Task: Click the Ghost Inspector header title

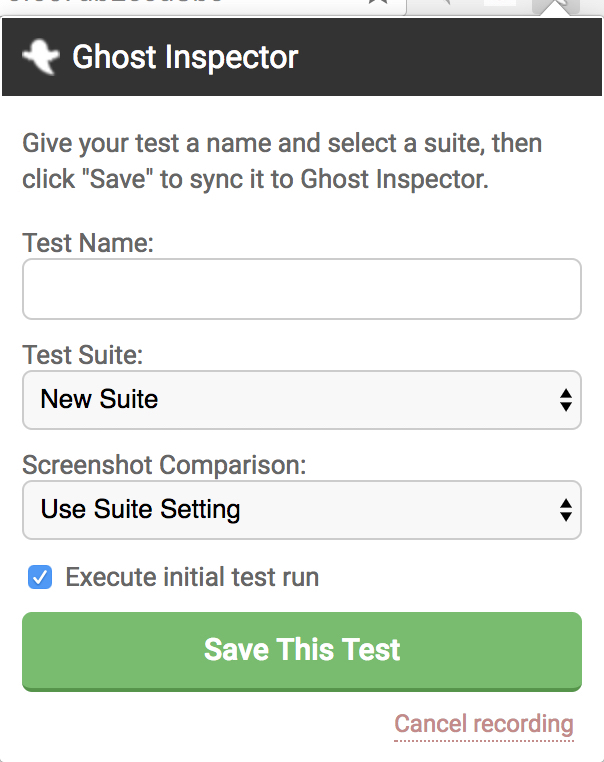Action: (x=185, y=57)
